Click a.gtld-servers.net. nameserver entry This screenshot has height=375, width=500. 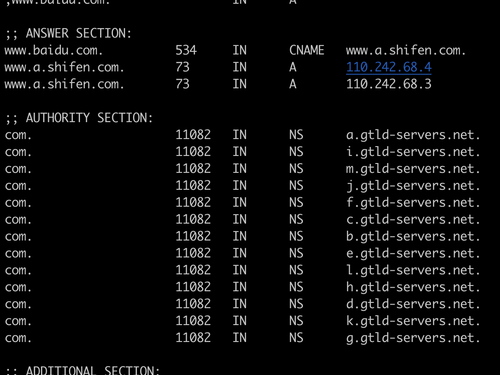[413, 135]
